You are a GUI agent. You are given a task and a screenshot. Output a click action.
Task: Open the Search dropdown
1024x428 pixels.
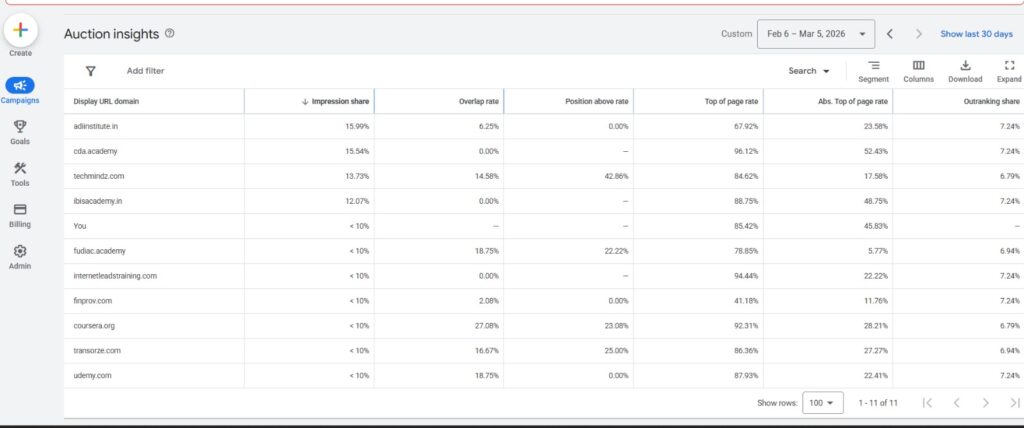(x=809, y=71)
